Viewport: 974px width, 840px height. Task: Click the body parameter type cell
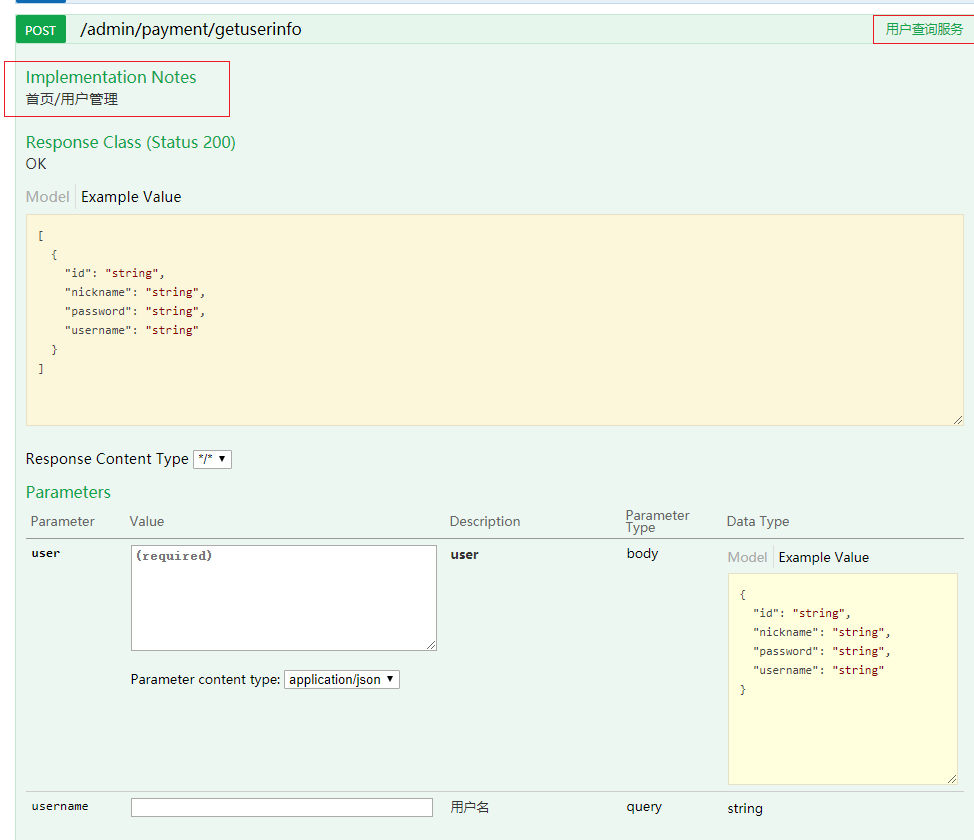pos(642,553)
